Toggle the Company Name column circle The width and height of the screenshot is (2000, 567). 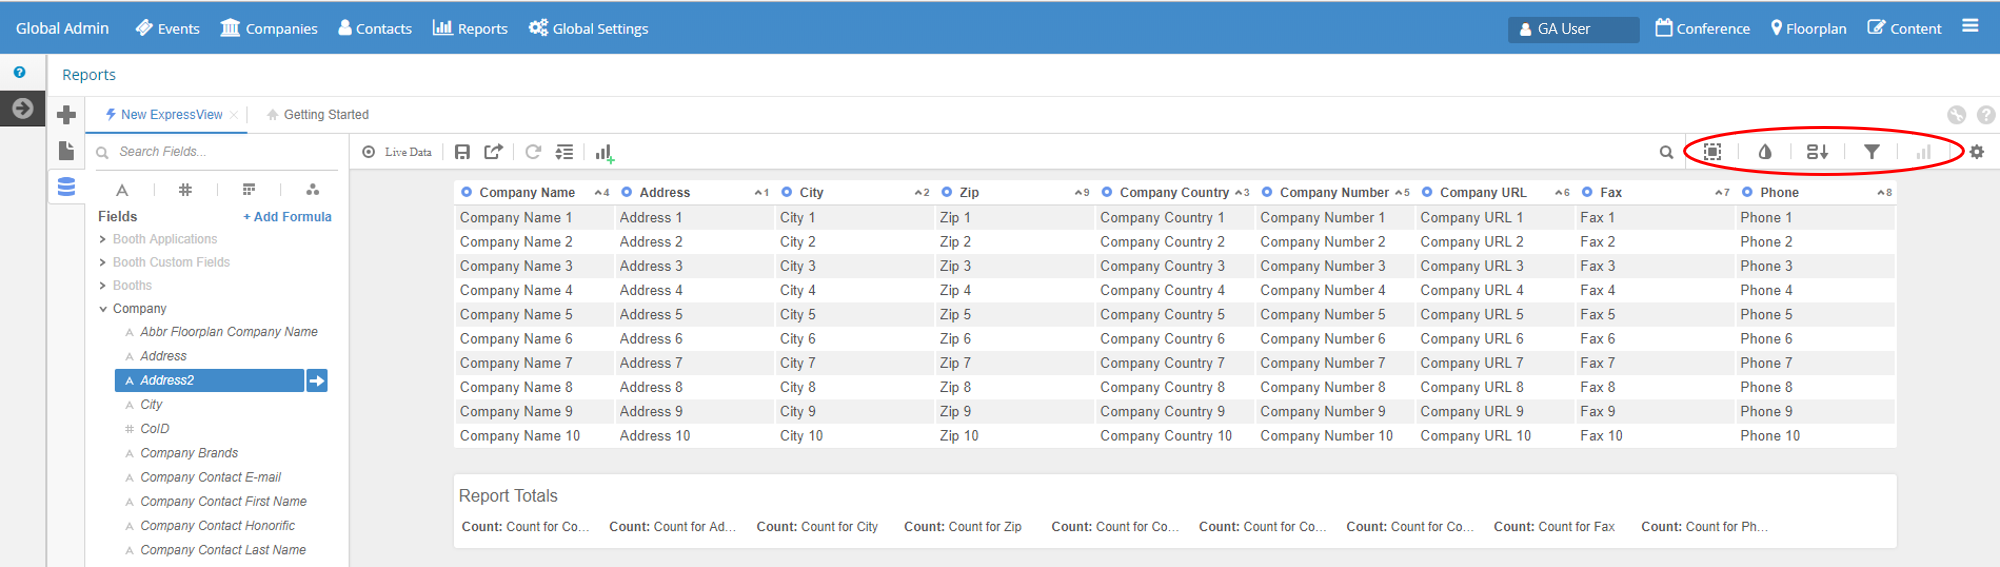click(x=466, y=192)
